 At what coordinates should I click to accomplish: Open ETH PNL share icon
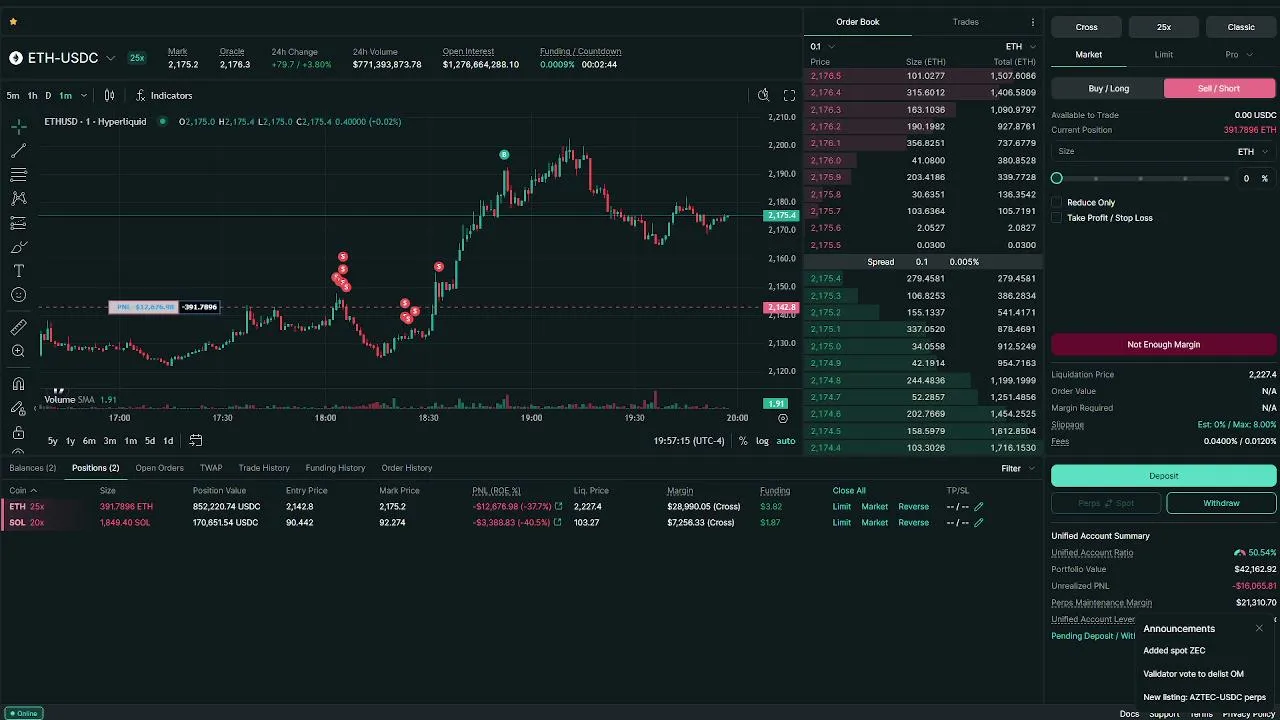tap(558, 507)
